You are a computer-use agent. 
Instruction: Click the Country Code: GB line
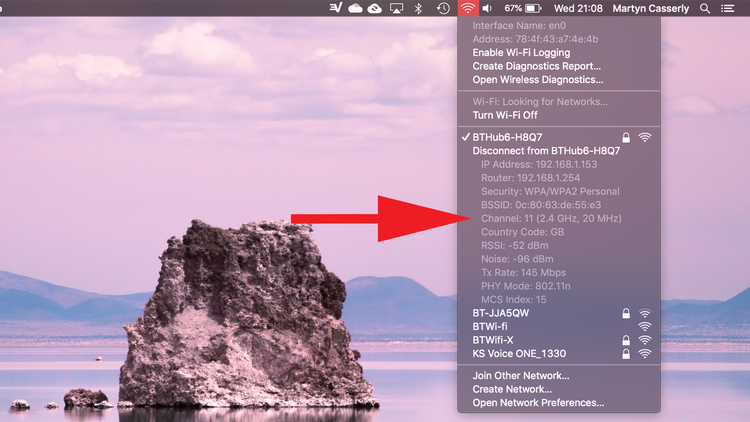point(522,232)
